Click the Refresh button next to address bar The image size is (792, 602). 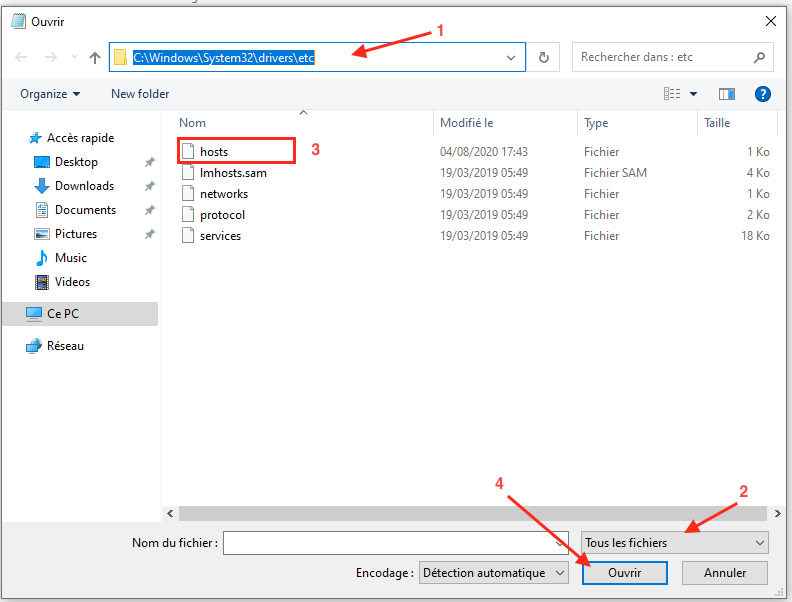point(543,58)
